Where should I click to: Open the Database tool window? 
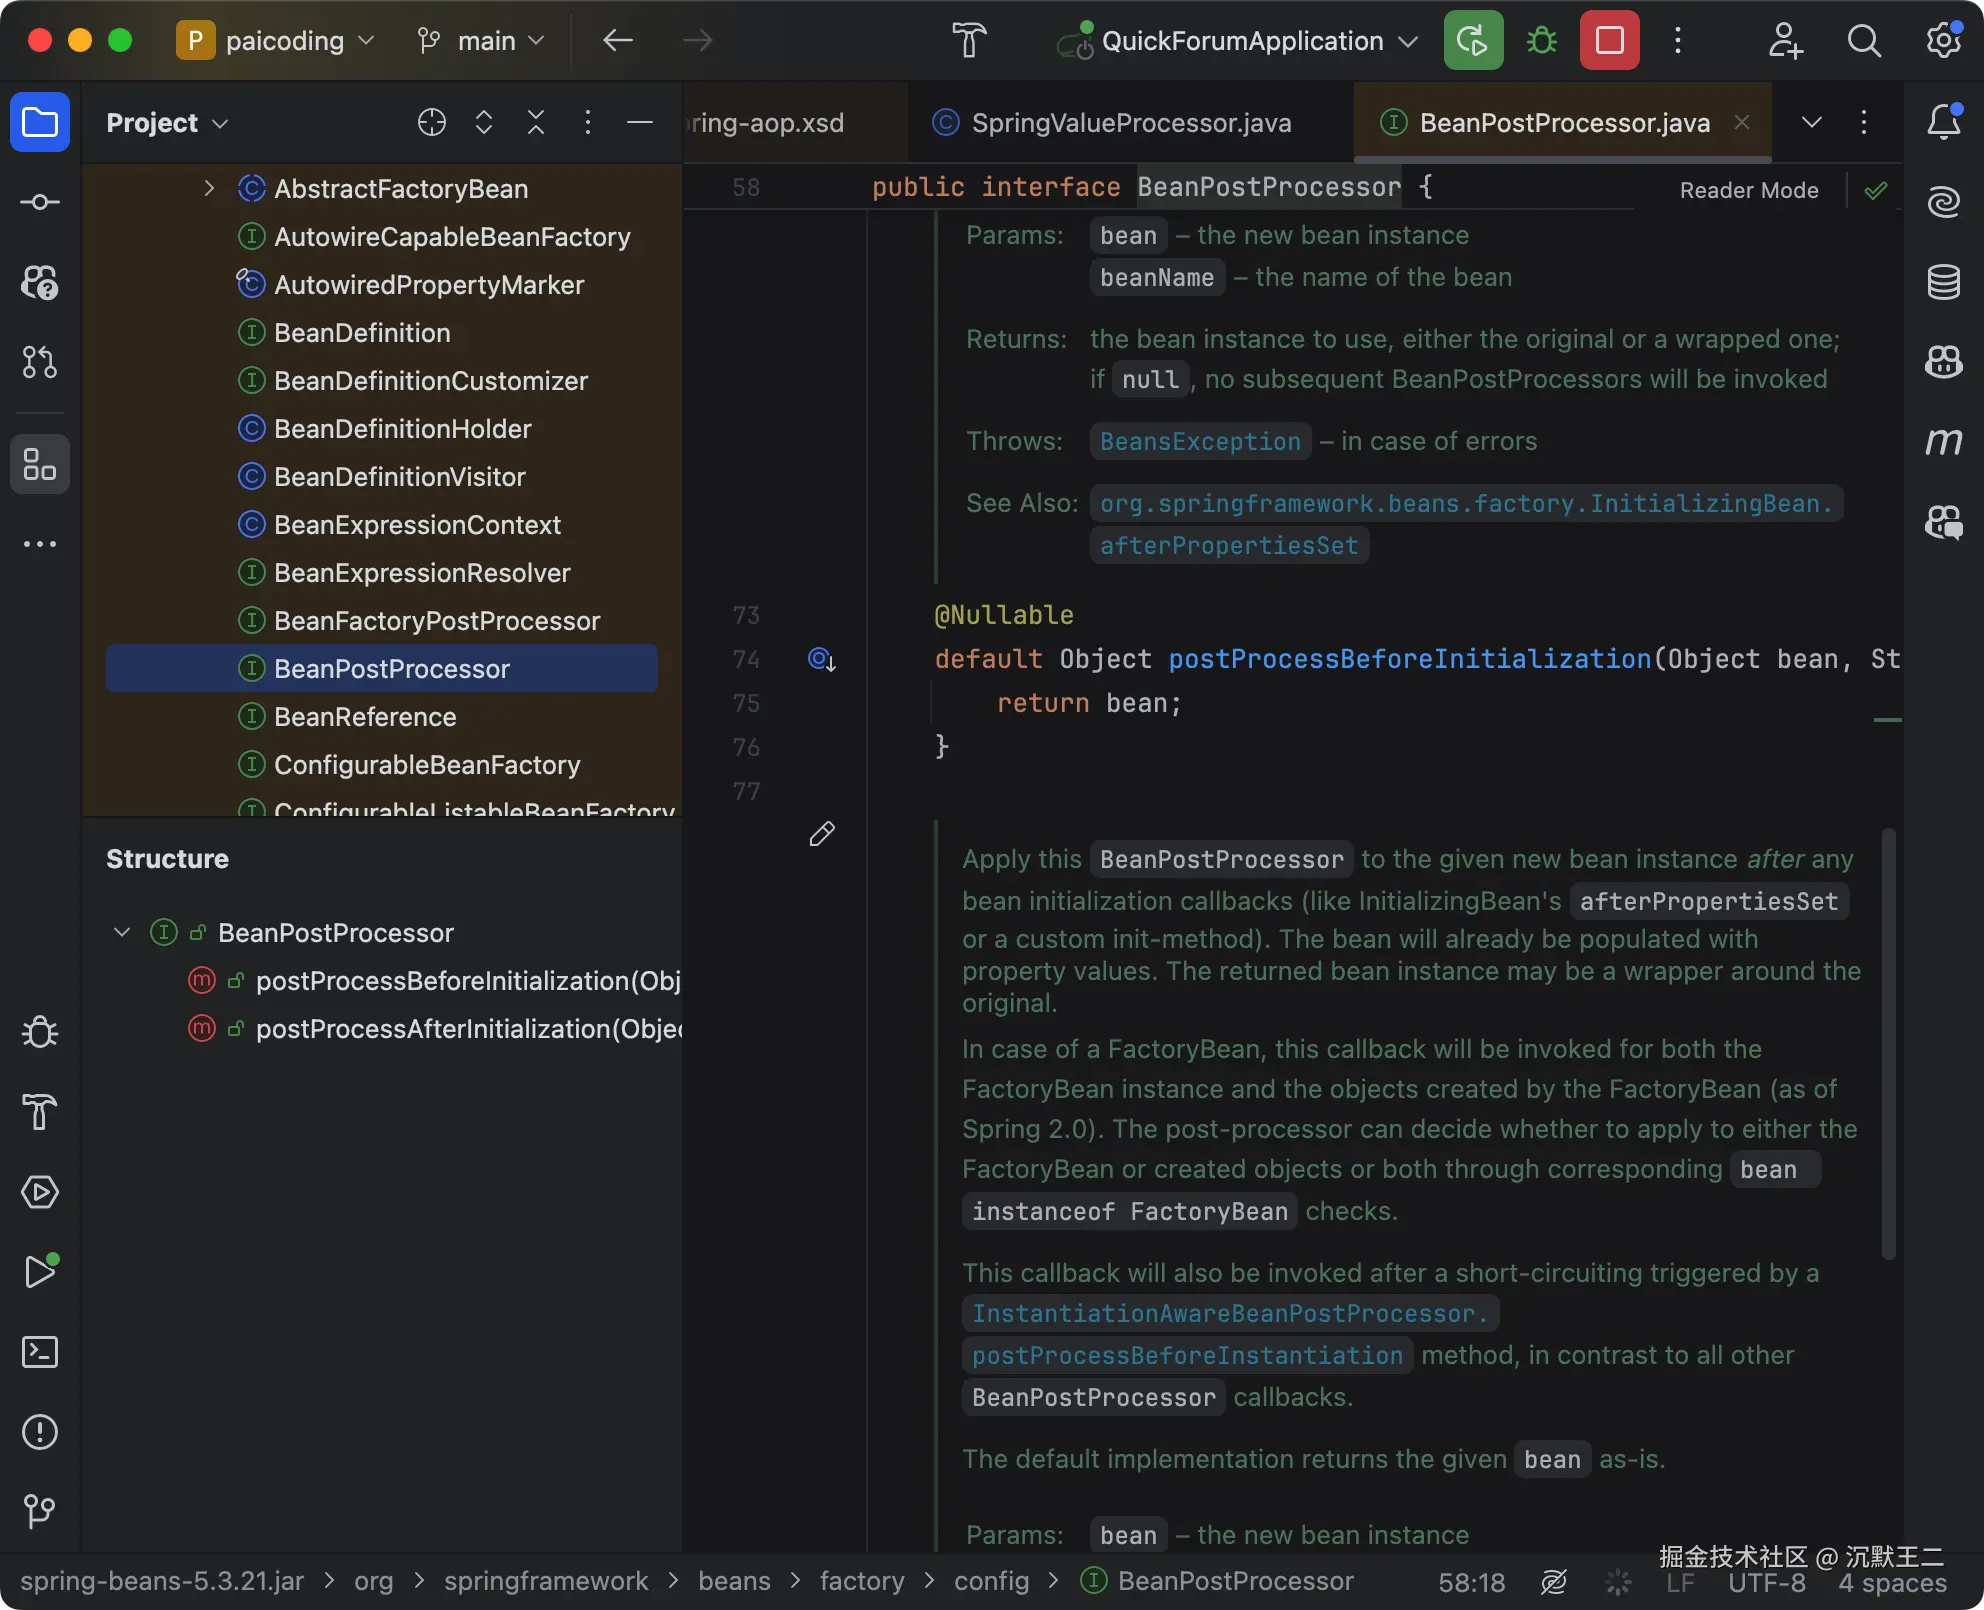click(1944, 281)
